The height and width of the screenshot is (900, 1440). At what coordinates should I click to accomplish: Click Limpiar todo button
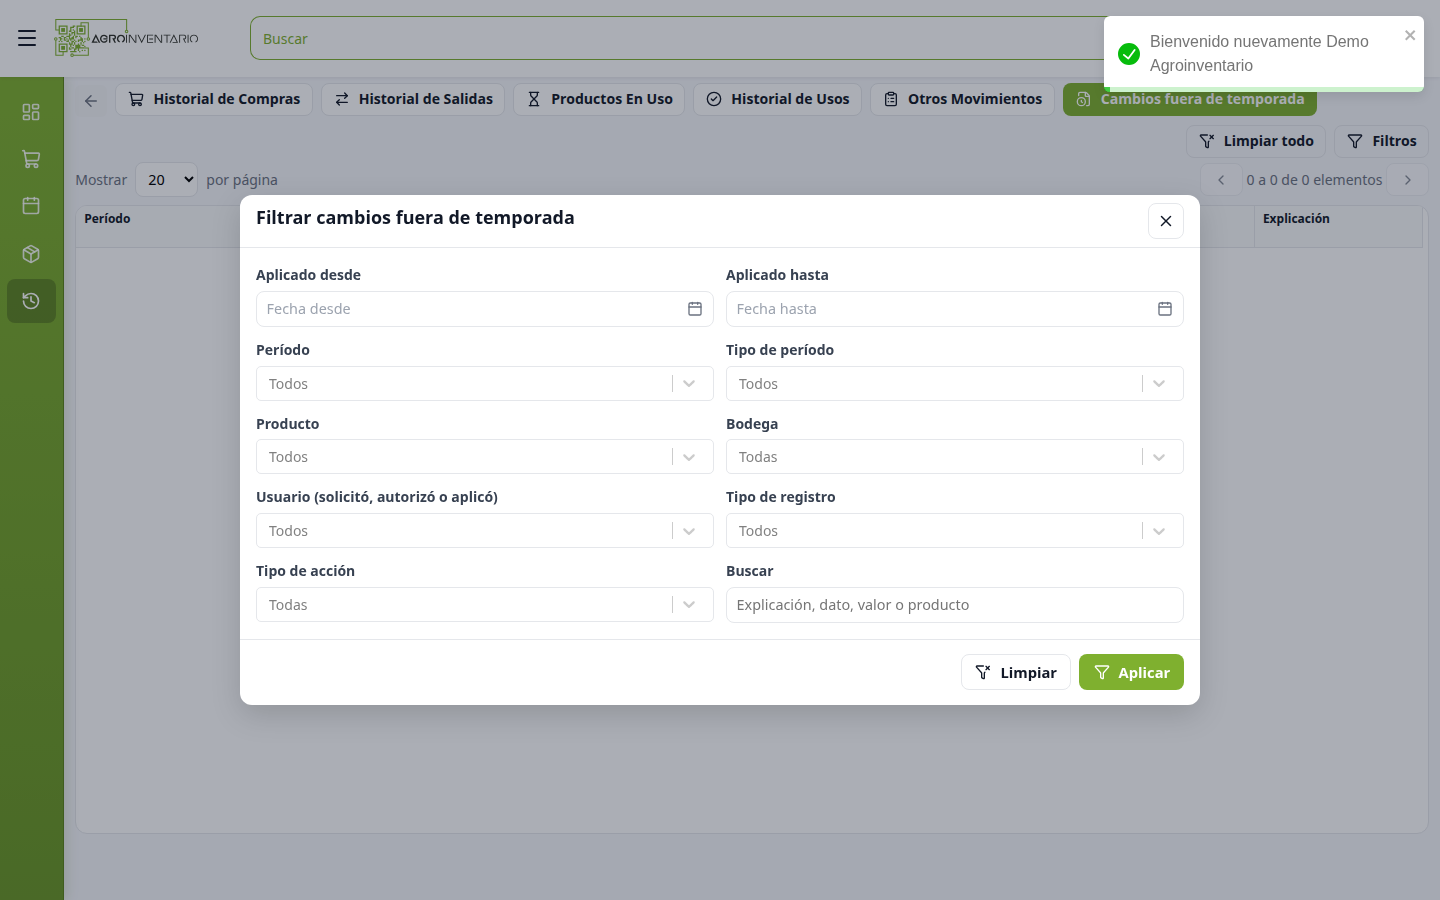[1256, 141]
